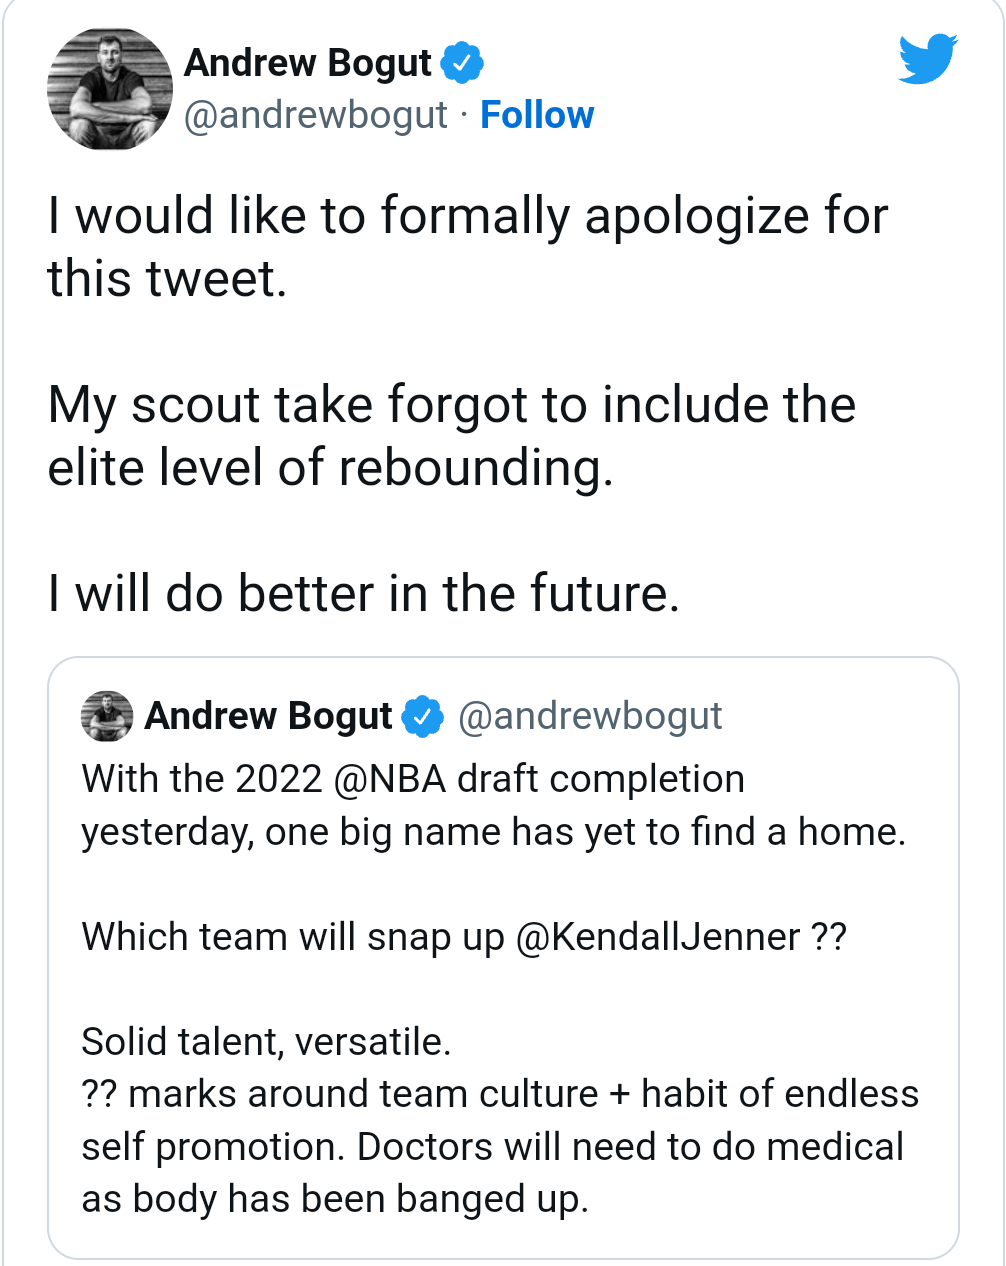Open @andrewbogut handle in quoted tweet
This screenshot has width=1006, height=1266.
[590, 716]
